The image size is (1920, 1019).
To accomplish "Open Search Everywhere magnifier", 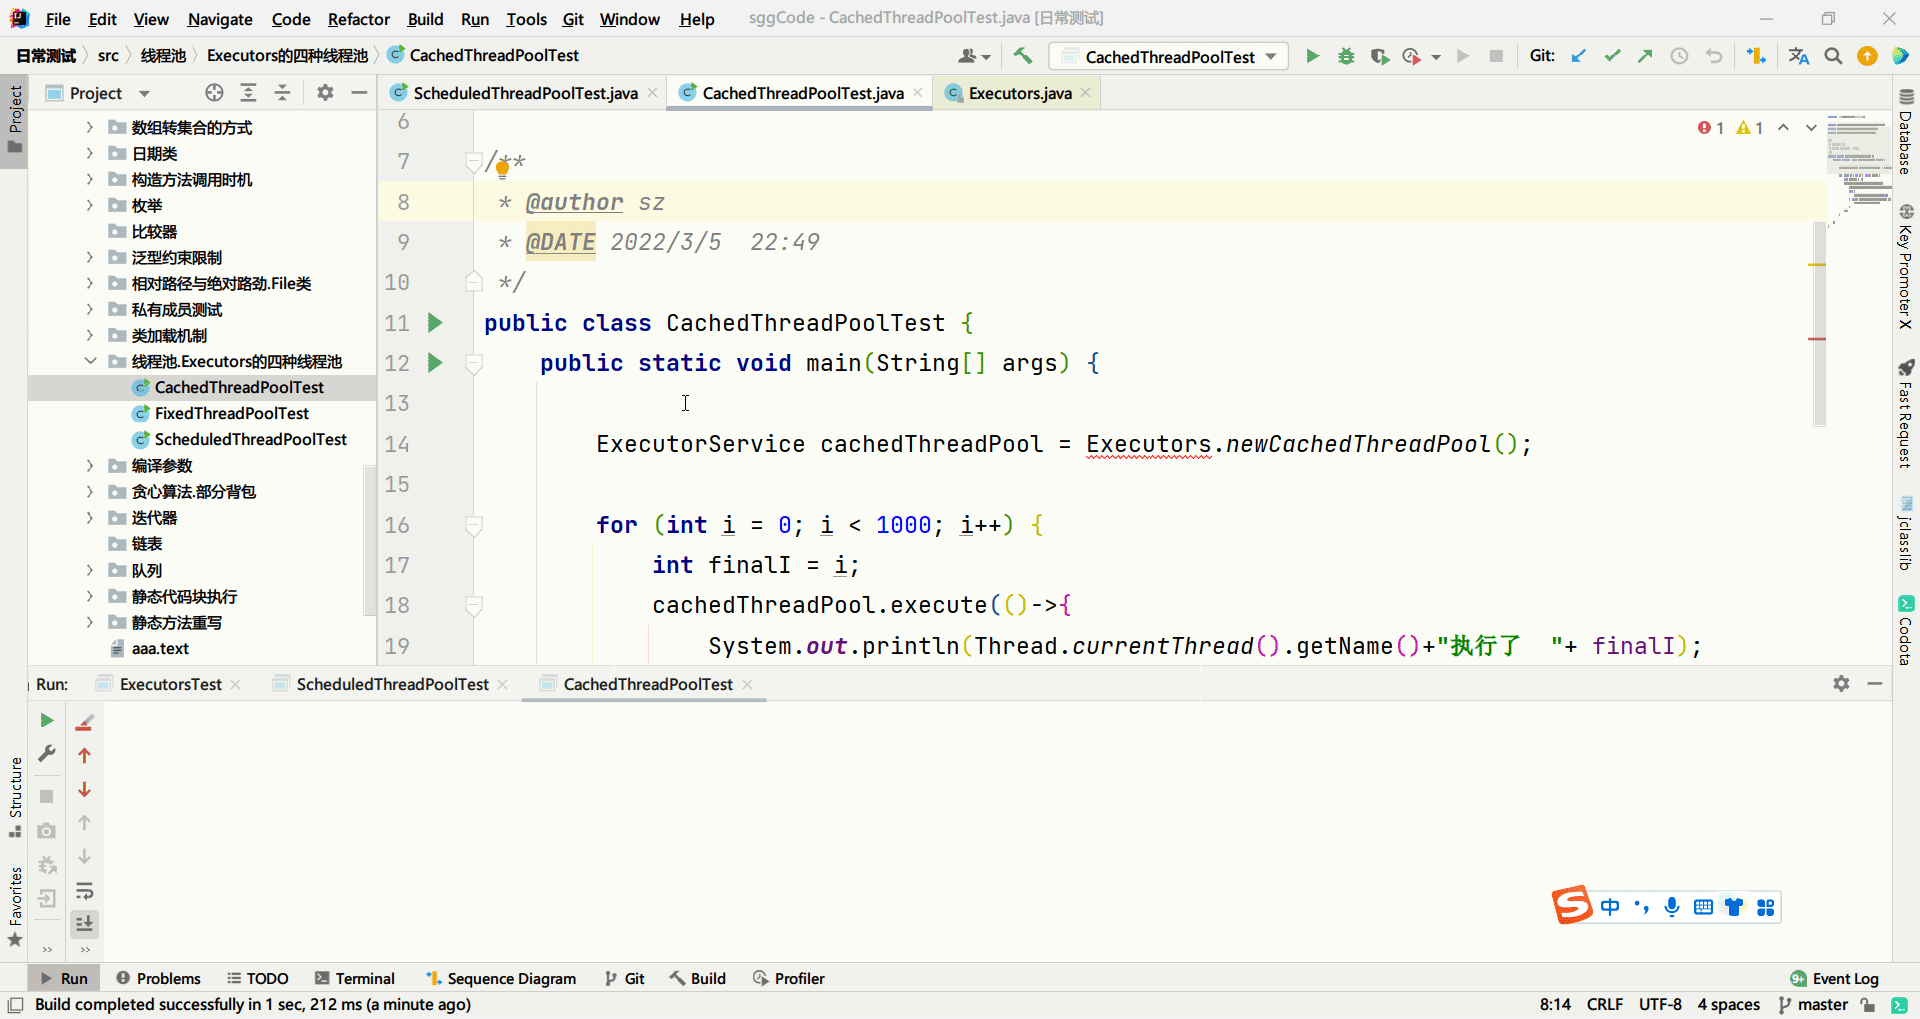I will coord(1833,56).
